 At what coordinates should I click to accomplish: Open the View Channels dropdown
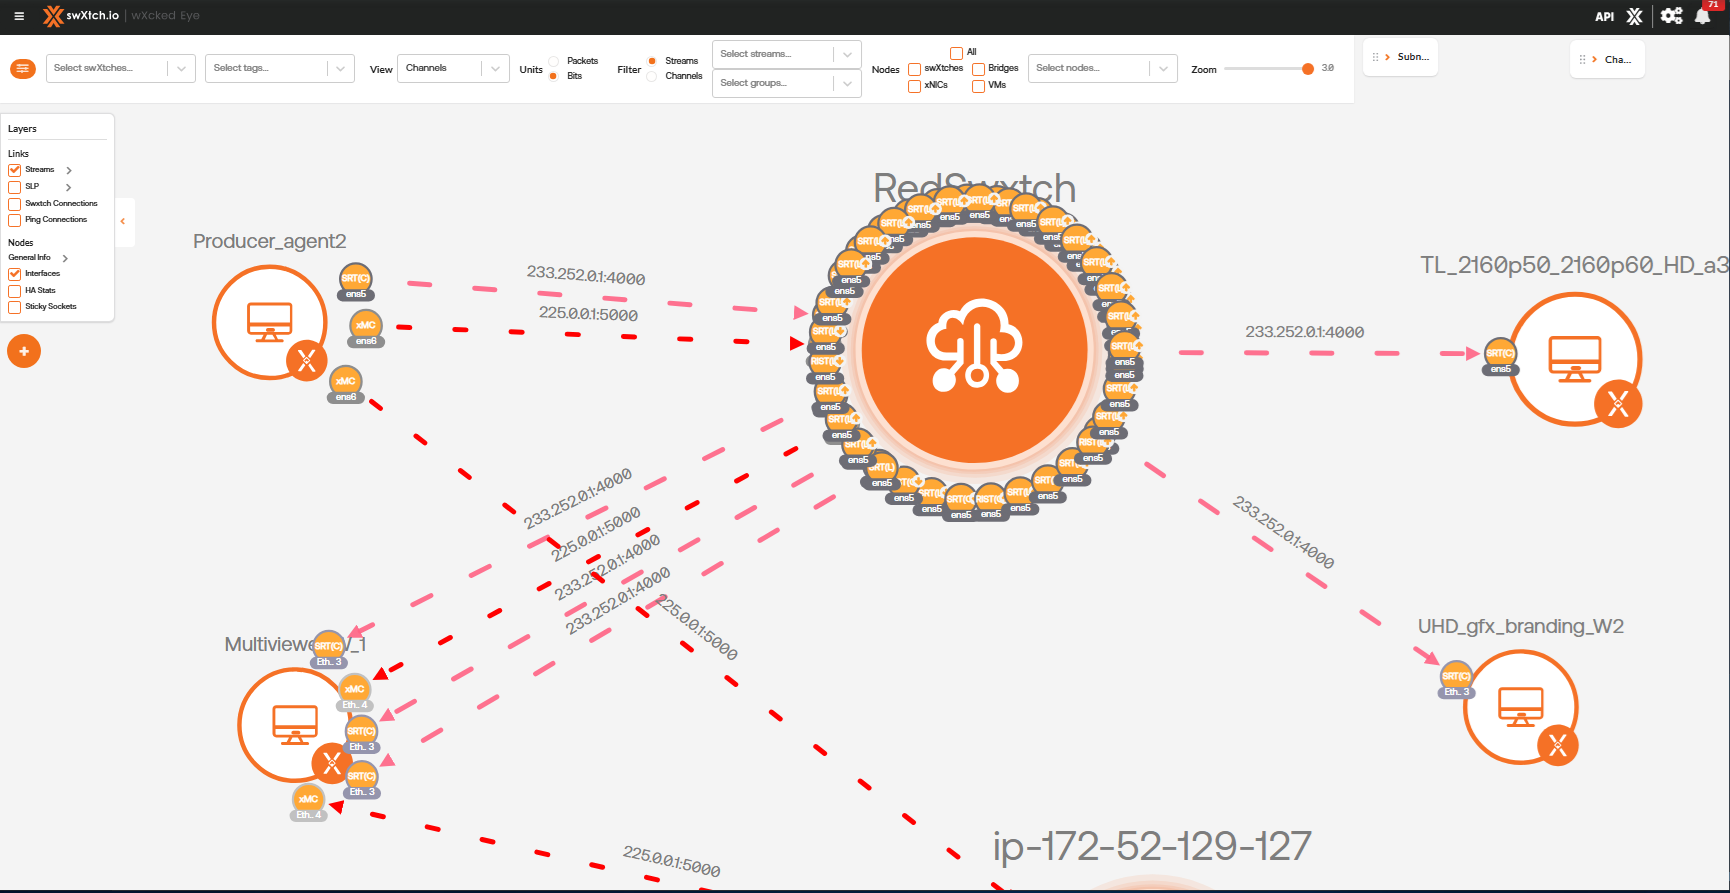[x=453, y=68]
